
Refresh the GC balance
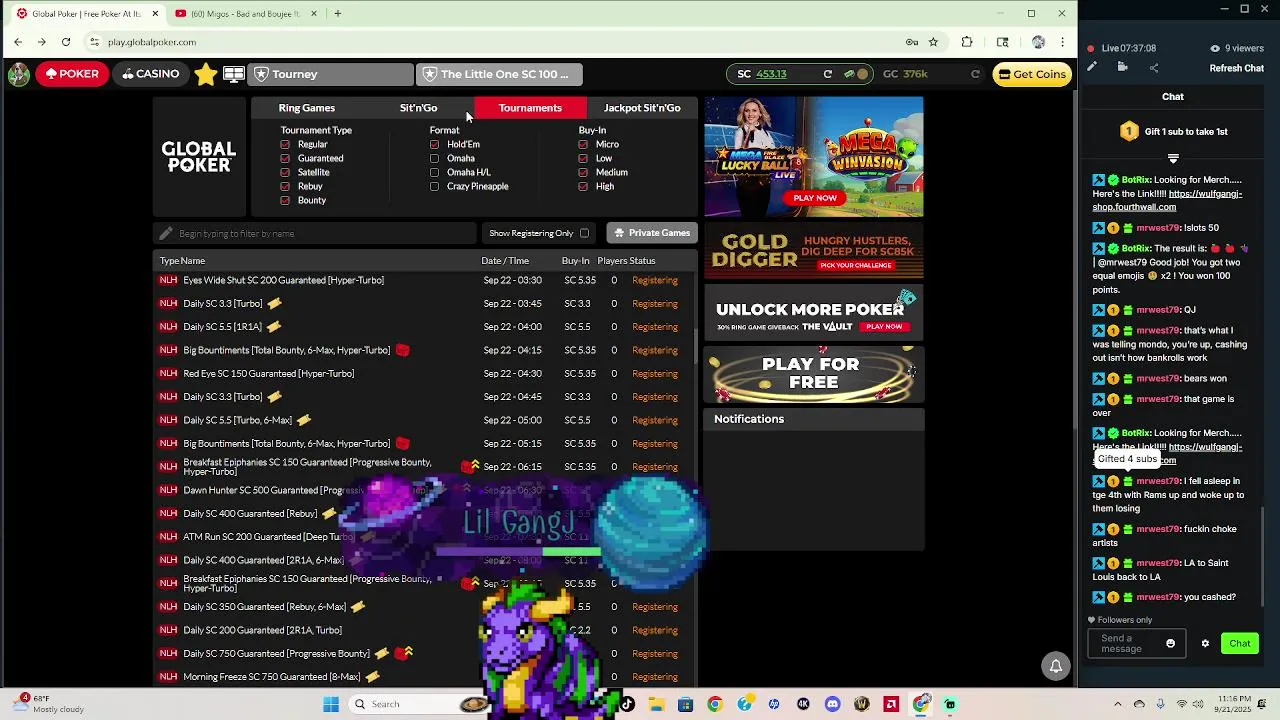tap(975, 74)
